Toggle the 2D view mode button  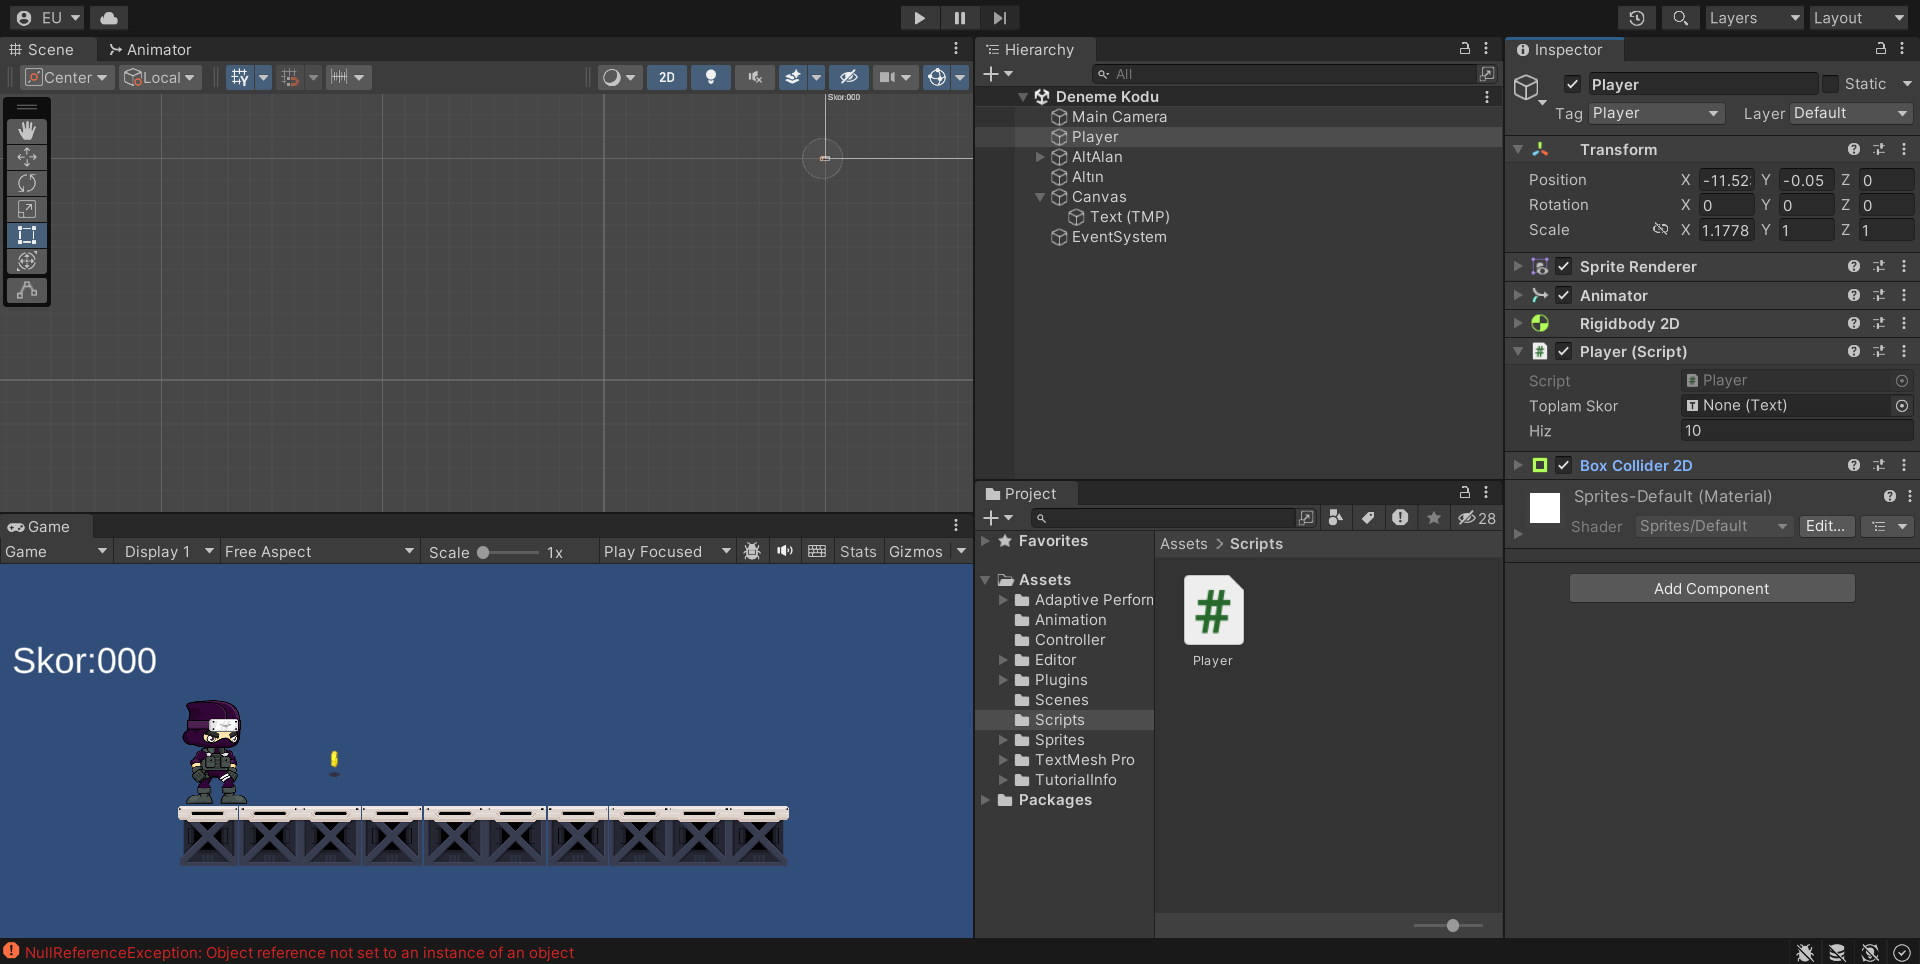click(666, 77)
